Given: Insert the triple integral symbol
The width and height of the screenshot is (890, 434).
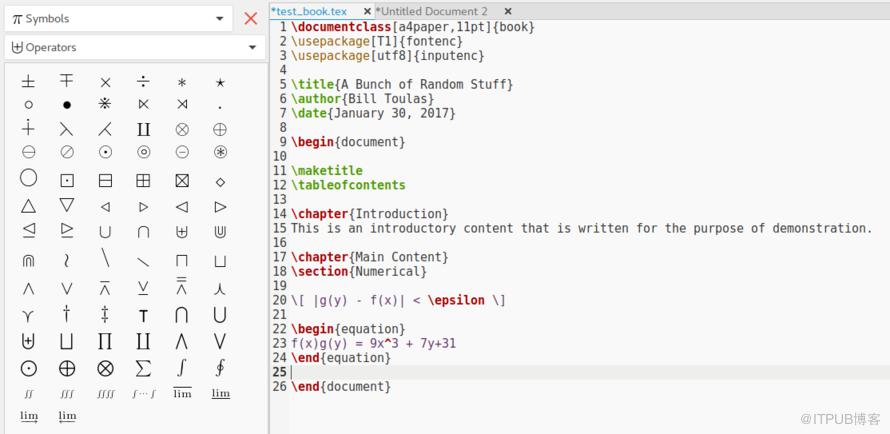Looking at the screenshot, I should [67, 393].
